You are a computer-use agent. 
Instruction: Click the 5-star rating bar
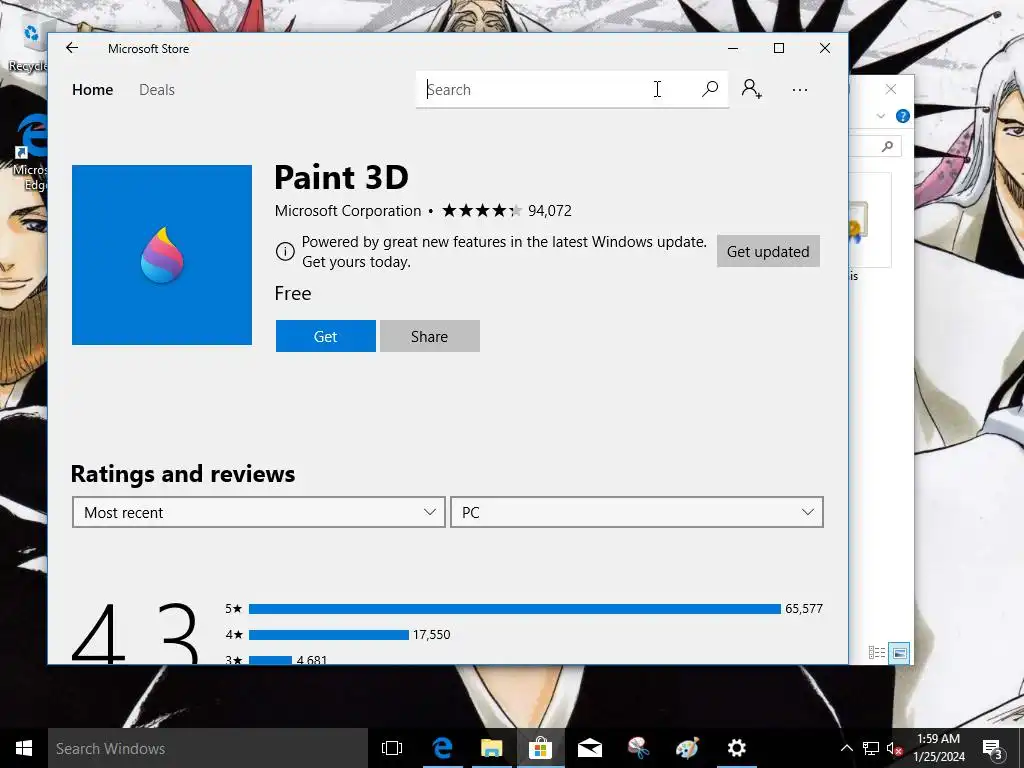tap(515, 609)
